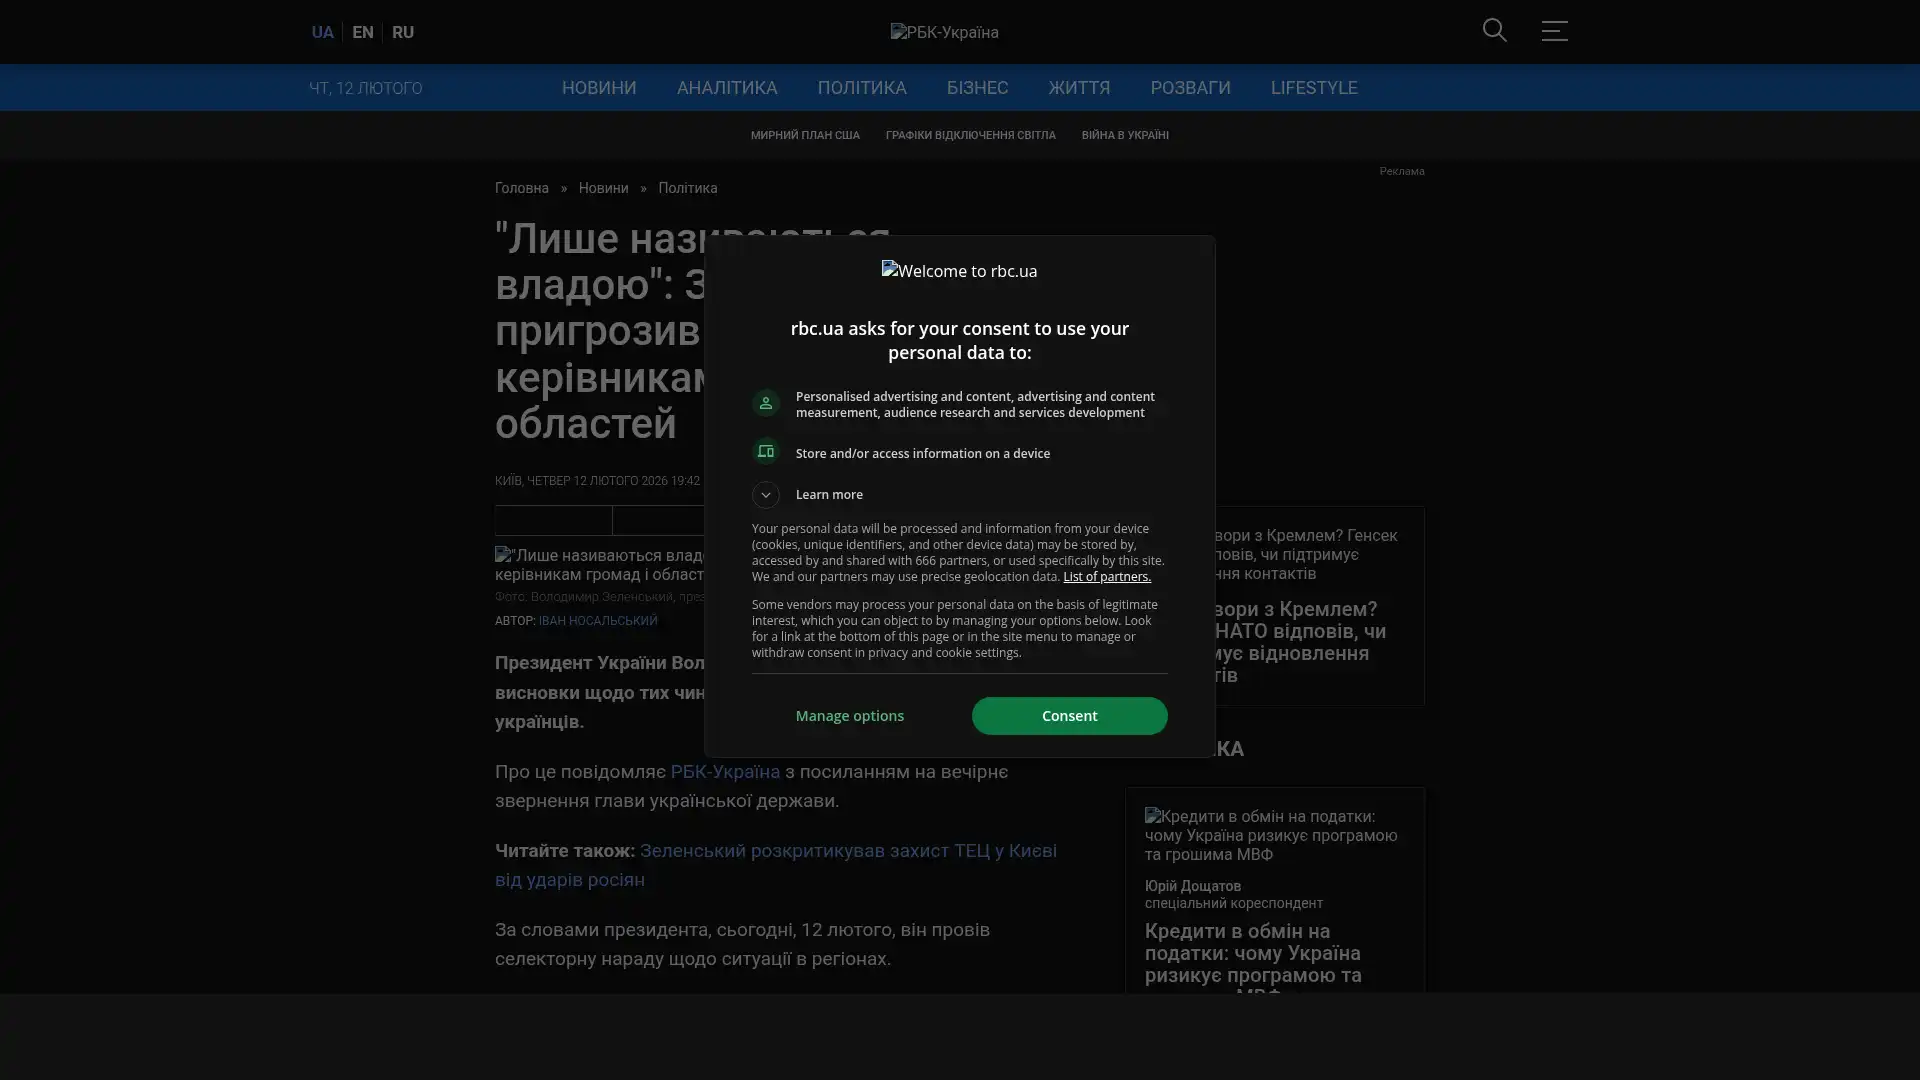The height and width of the screenshot is (1080, 1920).
Task: Click author link ІВАН НОСАЛЬСЬКИЙ
Action: coord(597,621)
